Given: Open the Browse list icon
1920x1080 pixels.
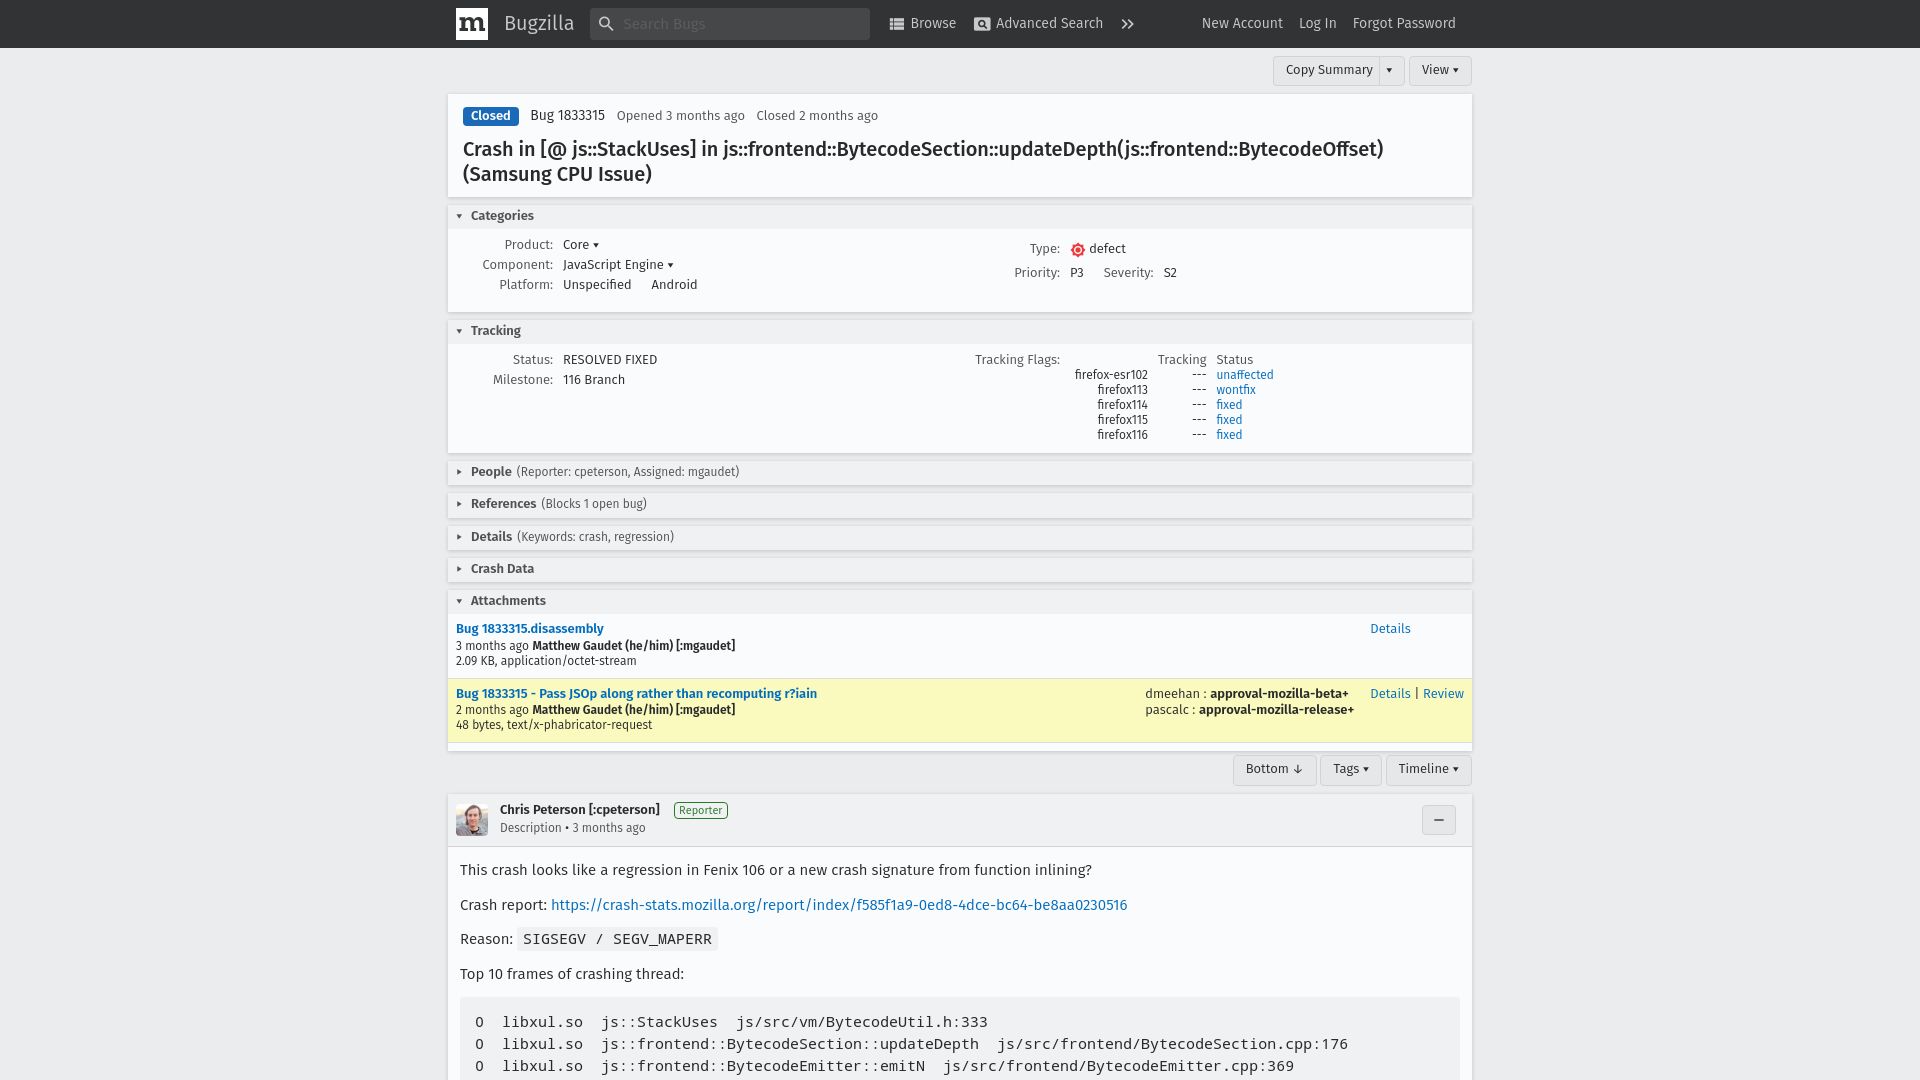Looking at the screenshot, I should pos(897,24).
